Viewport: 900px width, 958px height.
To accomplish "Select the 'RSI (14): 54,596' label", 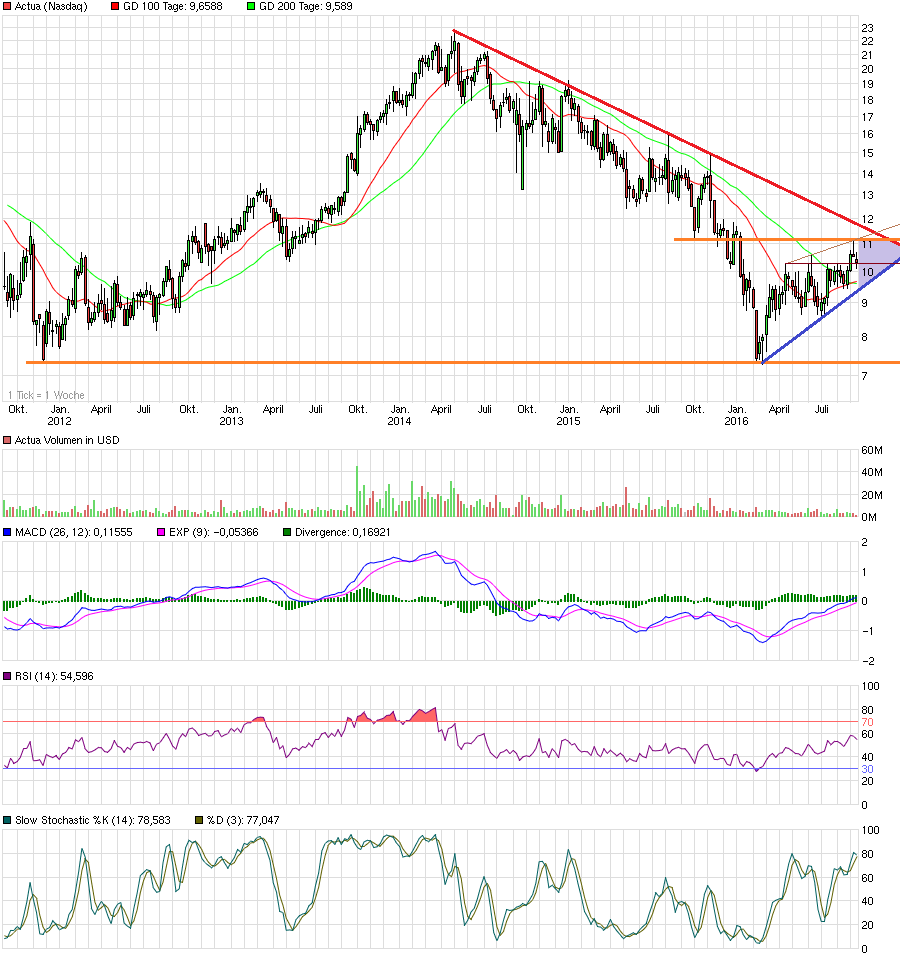I will (54, 676).
